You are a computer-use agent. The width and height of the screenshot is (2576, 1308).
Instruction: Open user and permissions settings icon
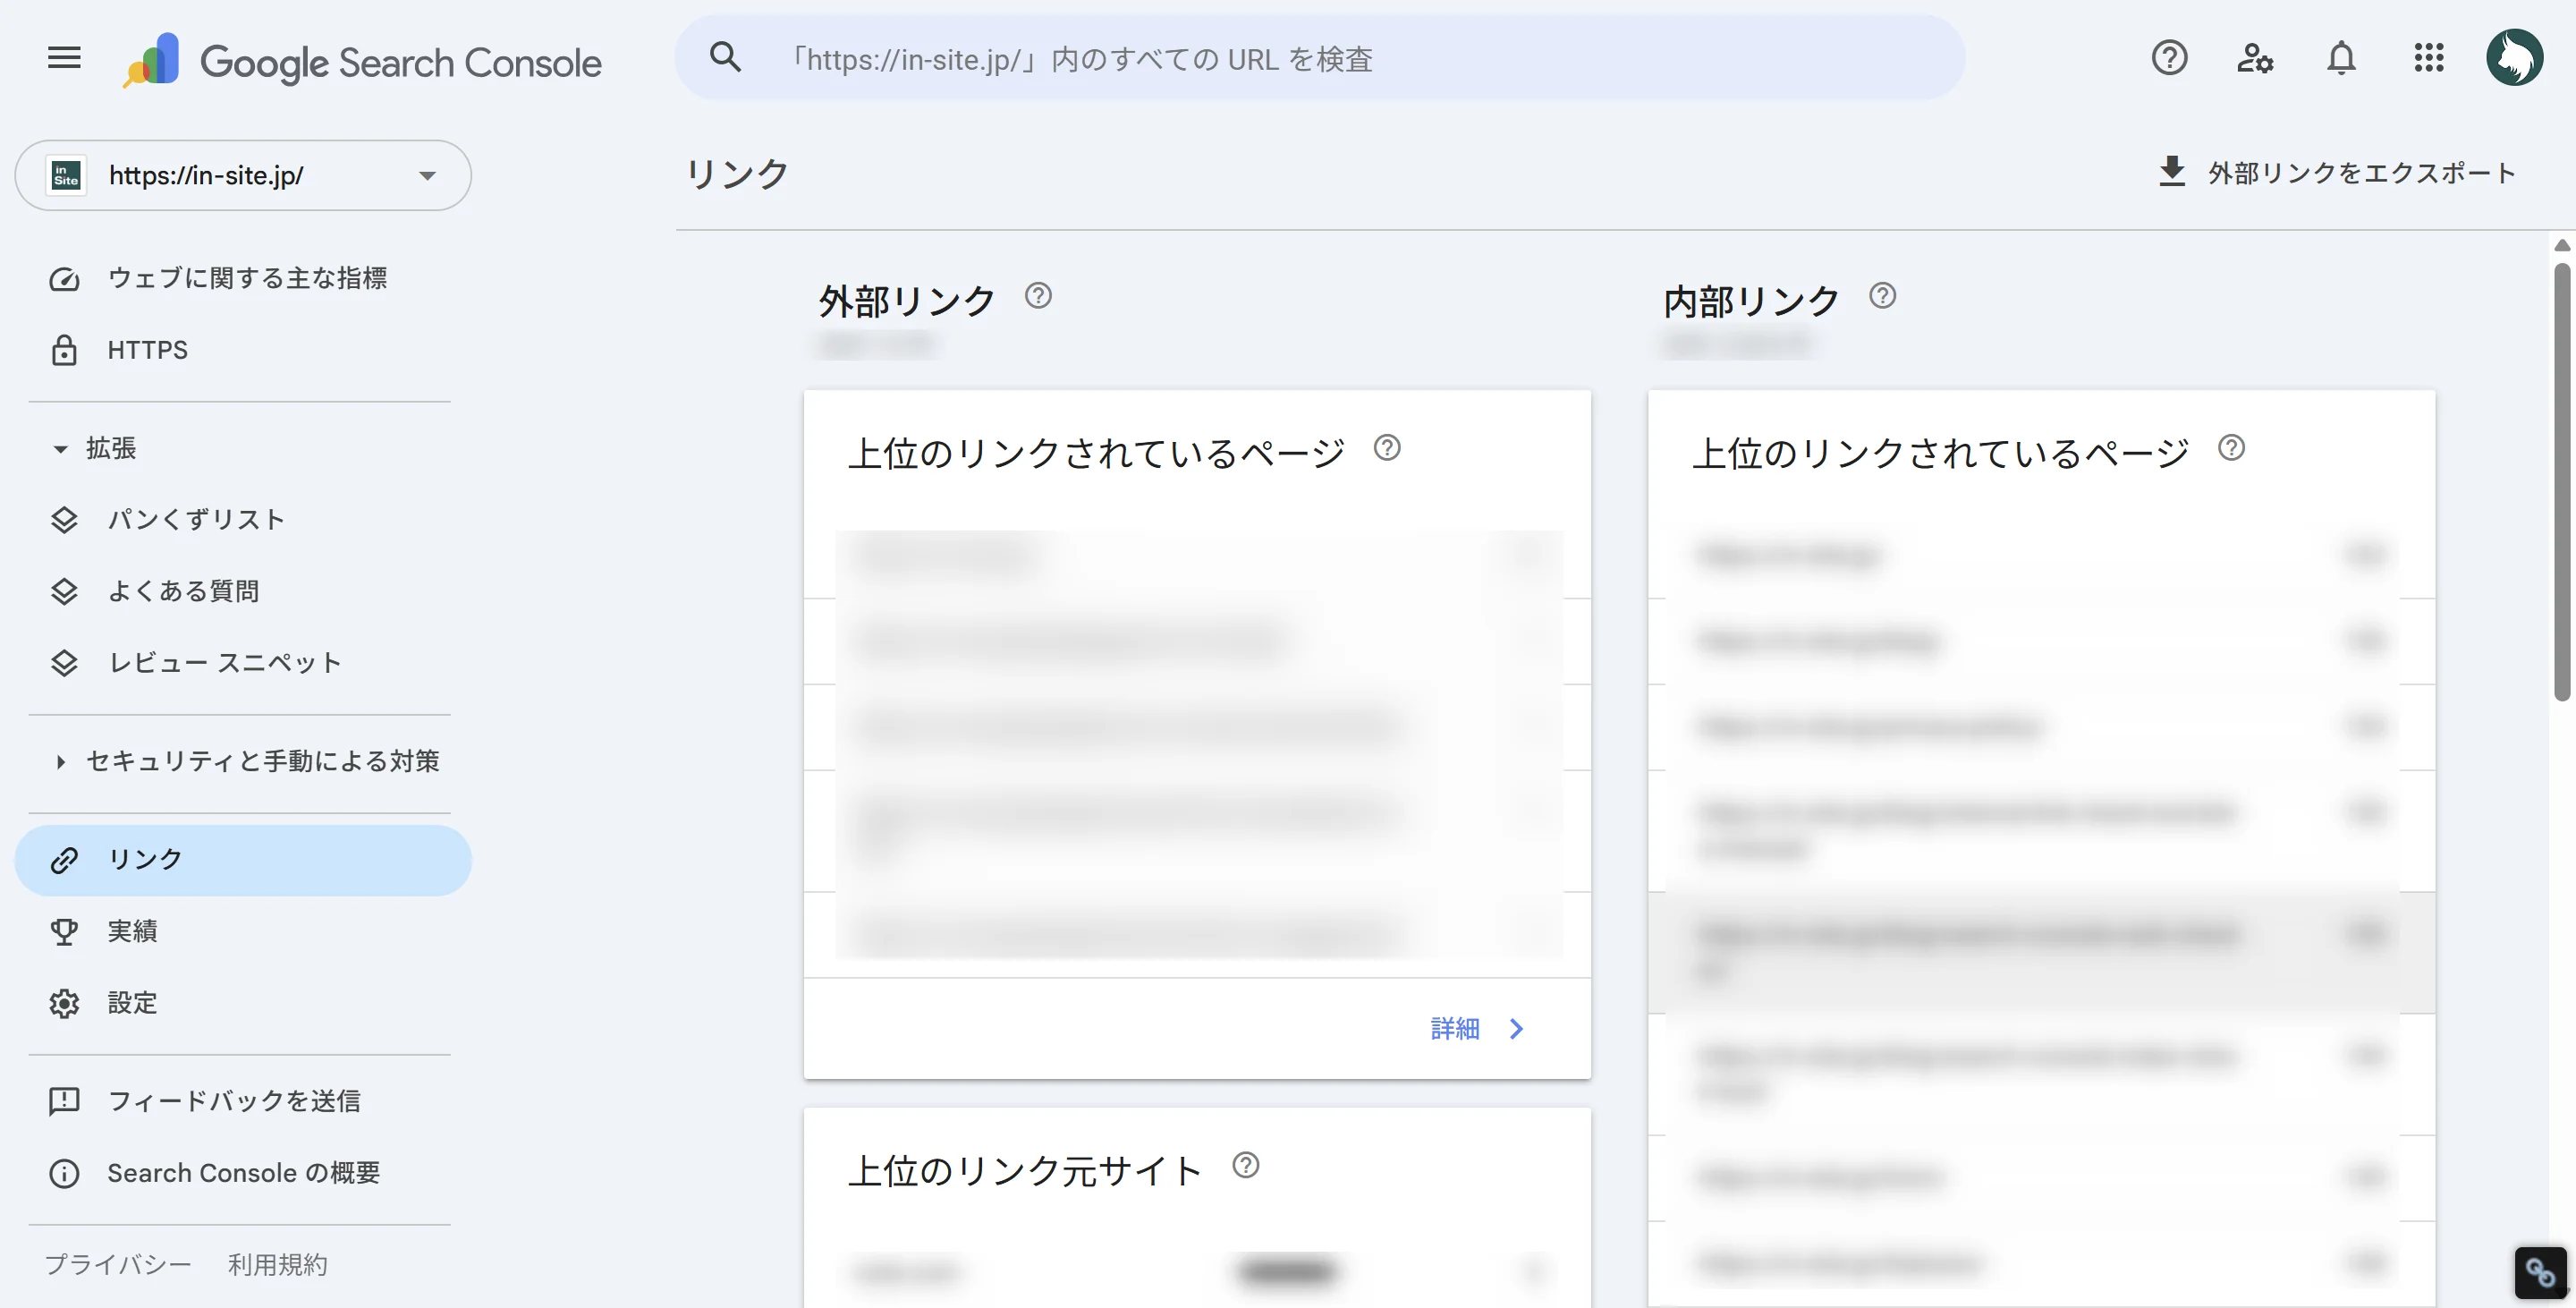(2254, 58)
